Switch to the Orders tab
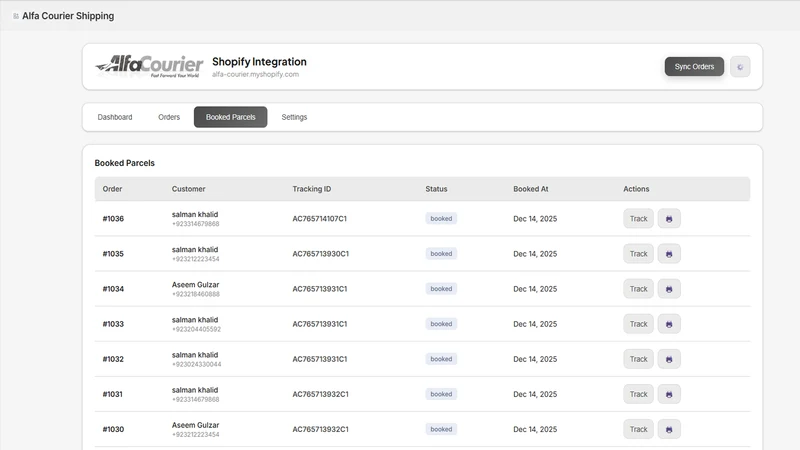 169,117
